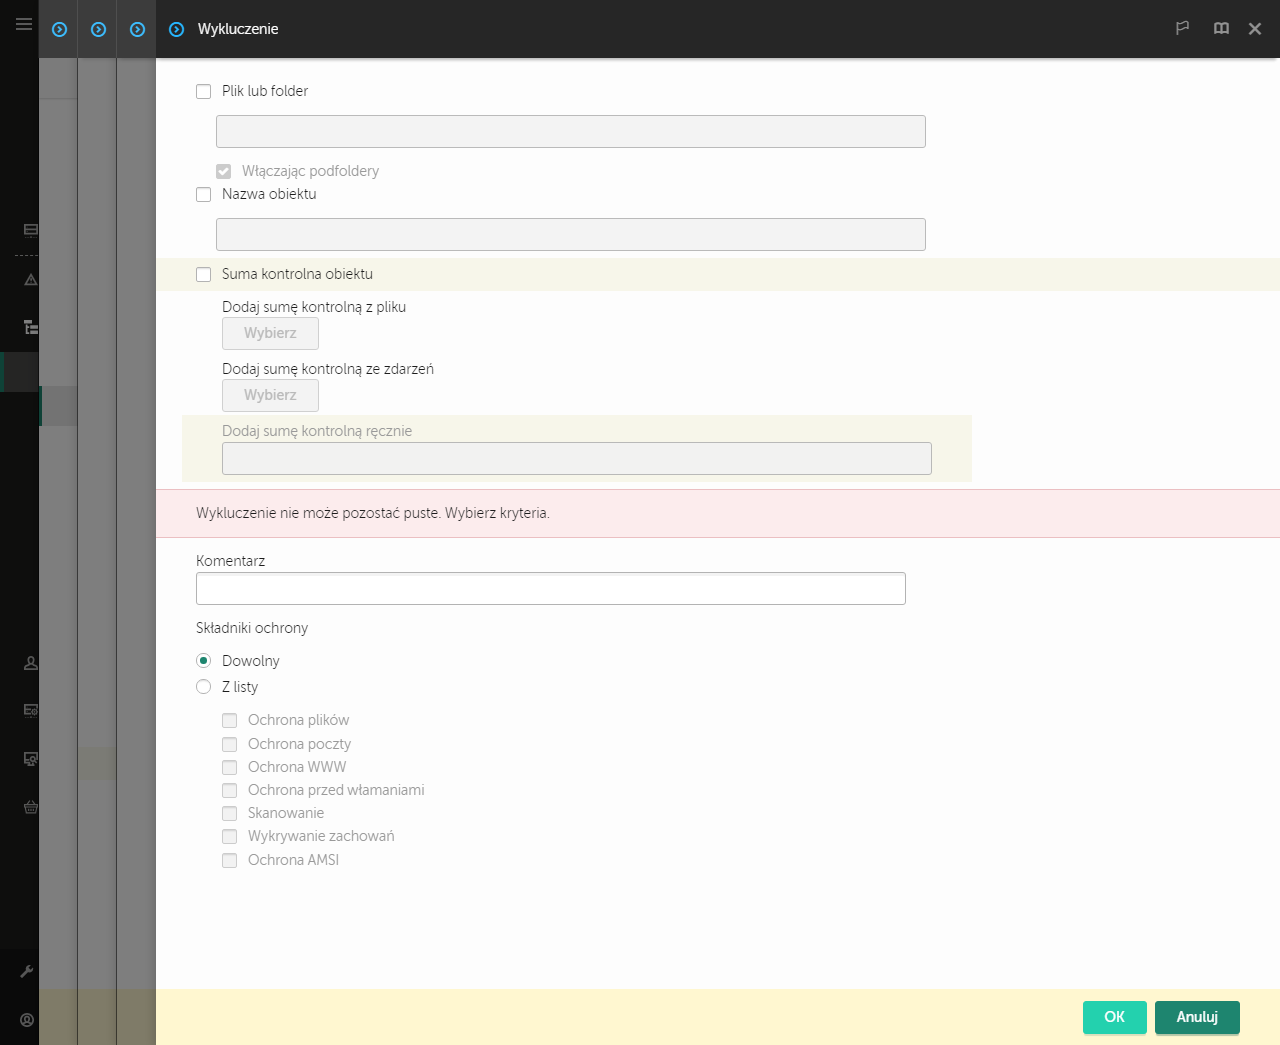Viewport: 1280px width, 1045px height.
Task: Click the arrow icon beside Wykluczenie title
Action: coord(177,30)
